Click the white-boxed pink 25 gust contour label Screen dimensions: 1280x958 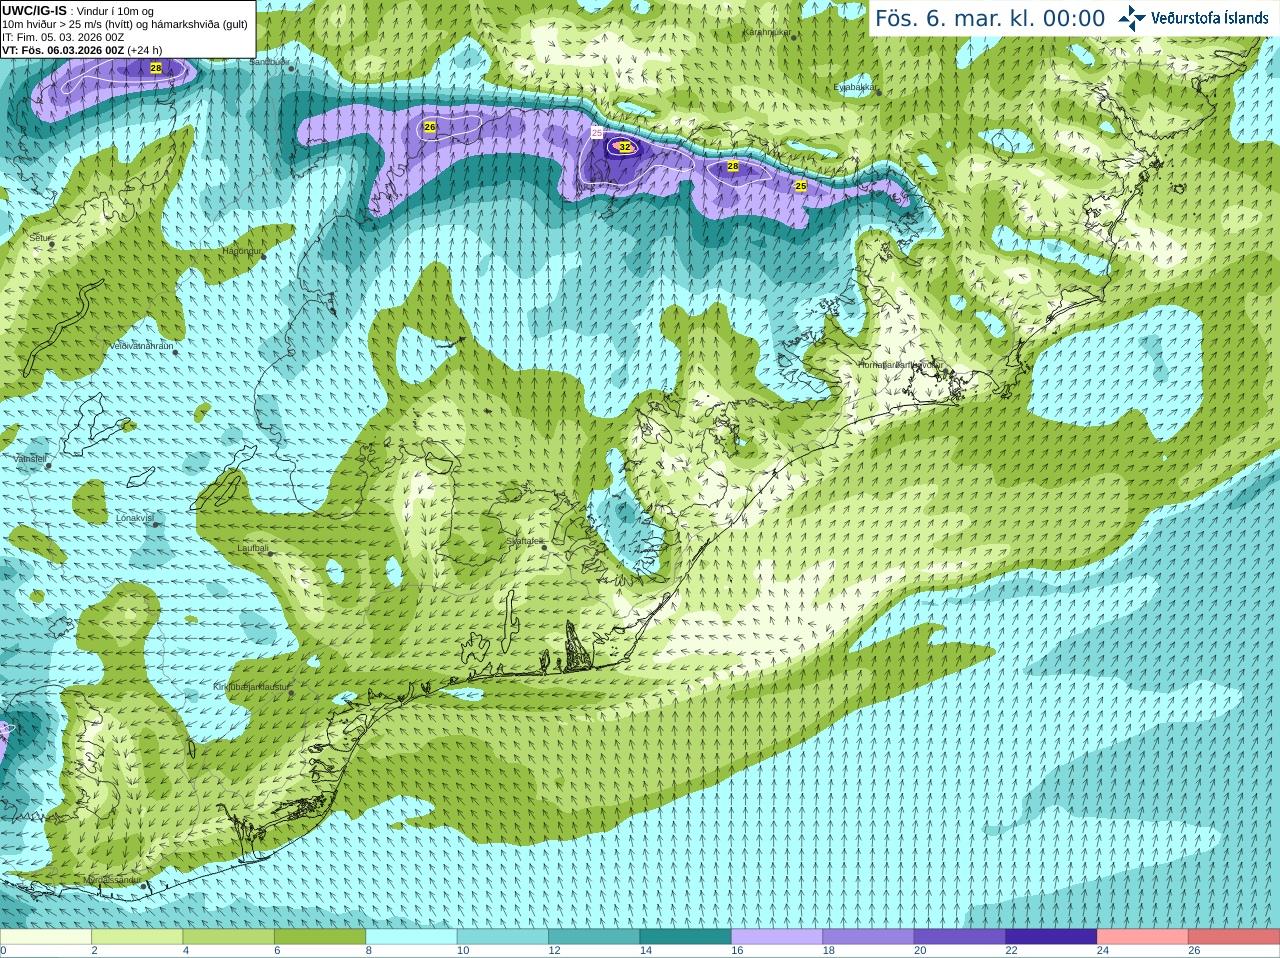coord(597,132)
